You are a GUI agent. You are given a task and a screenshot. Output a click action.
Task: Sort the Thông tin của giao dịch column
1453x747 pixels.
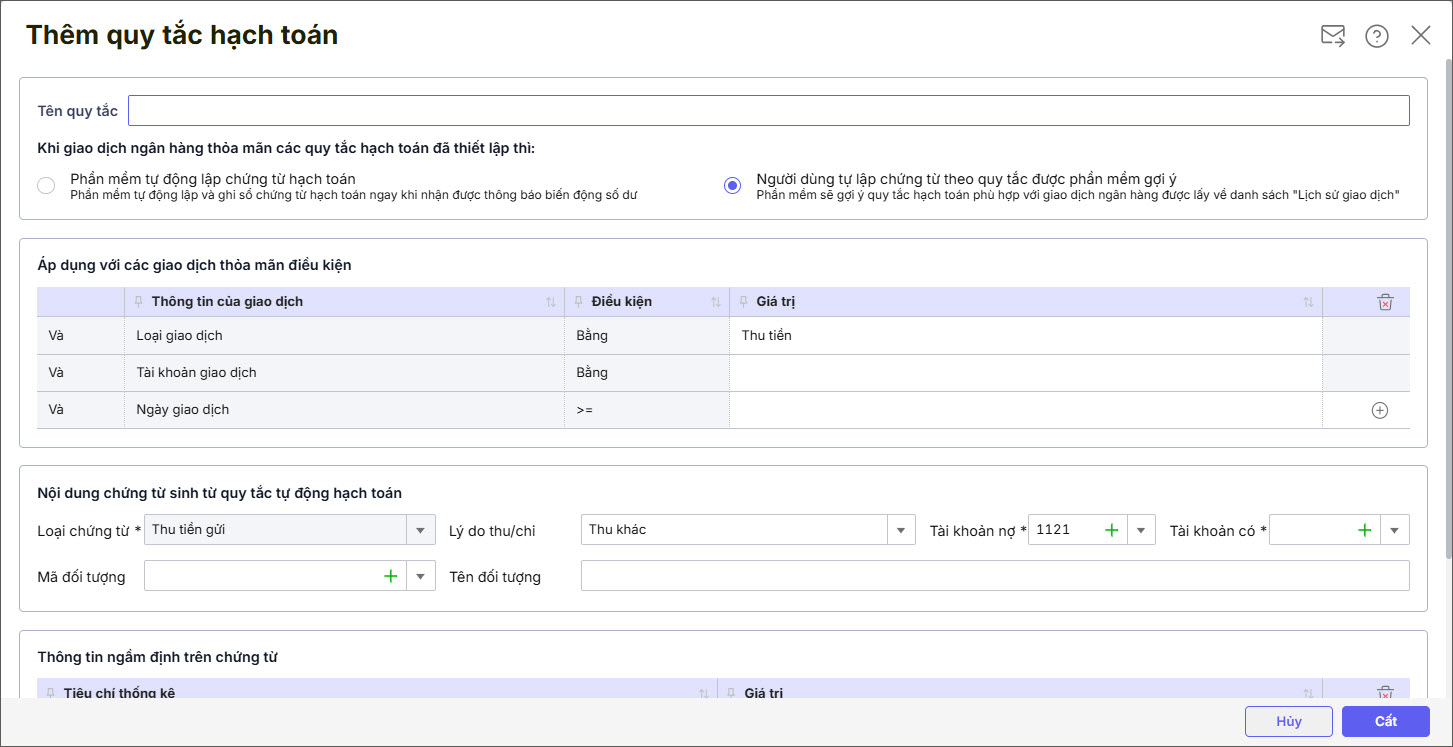point(550,302)
